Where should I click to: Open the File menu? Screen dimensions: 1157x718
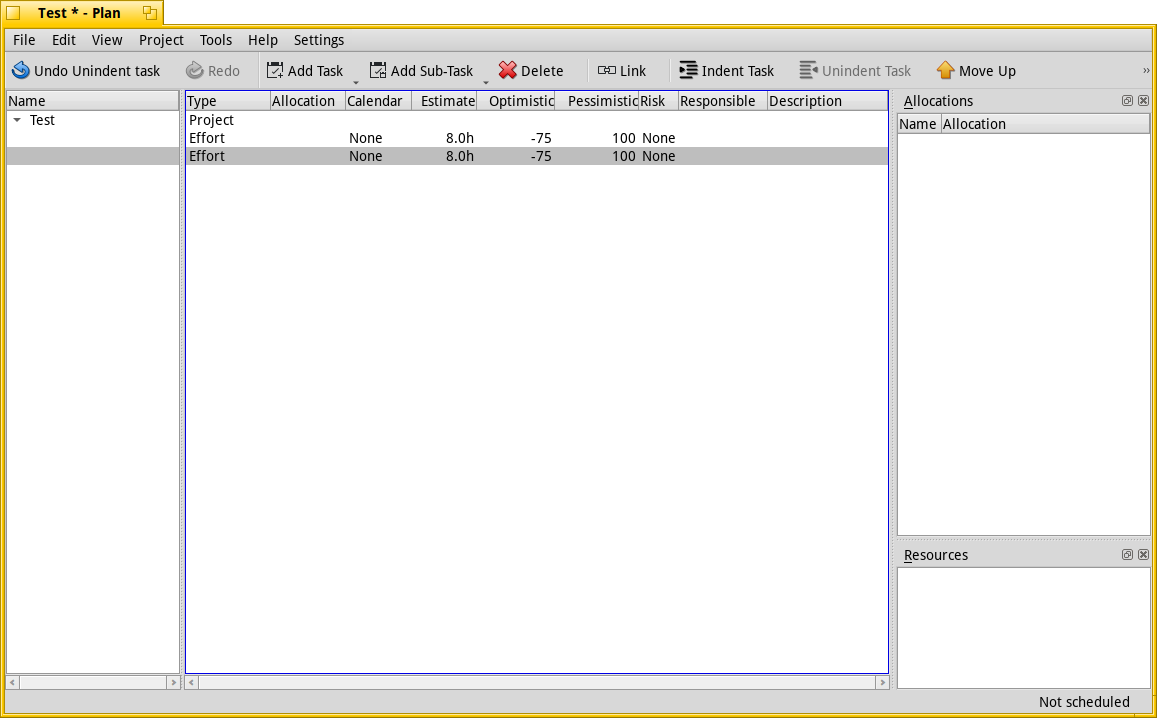tap(24, 40)
